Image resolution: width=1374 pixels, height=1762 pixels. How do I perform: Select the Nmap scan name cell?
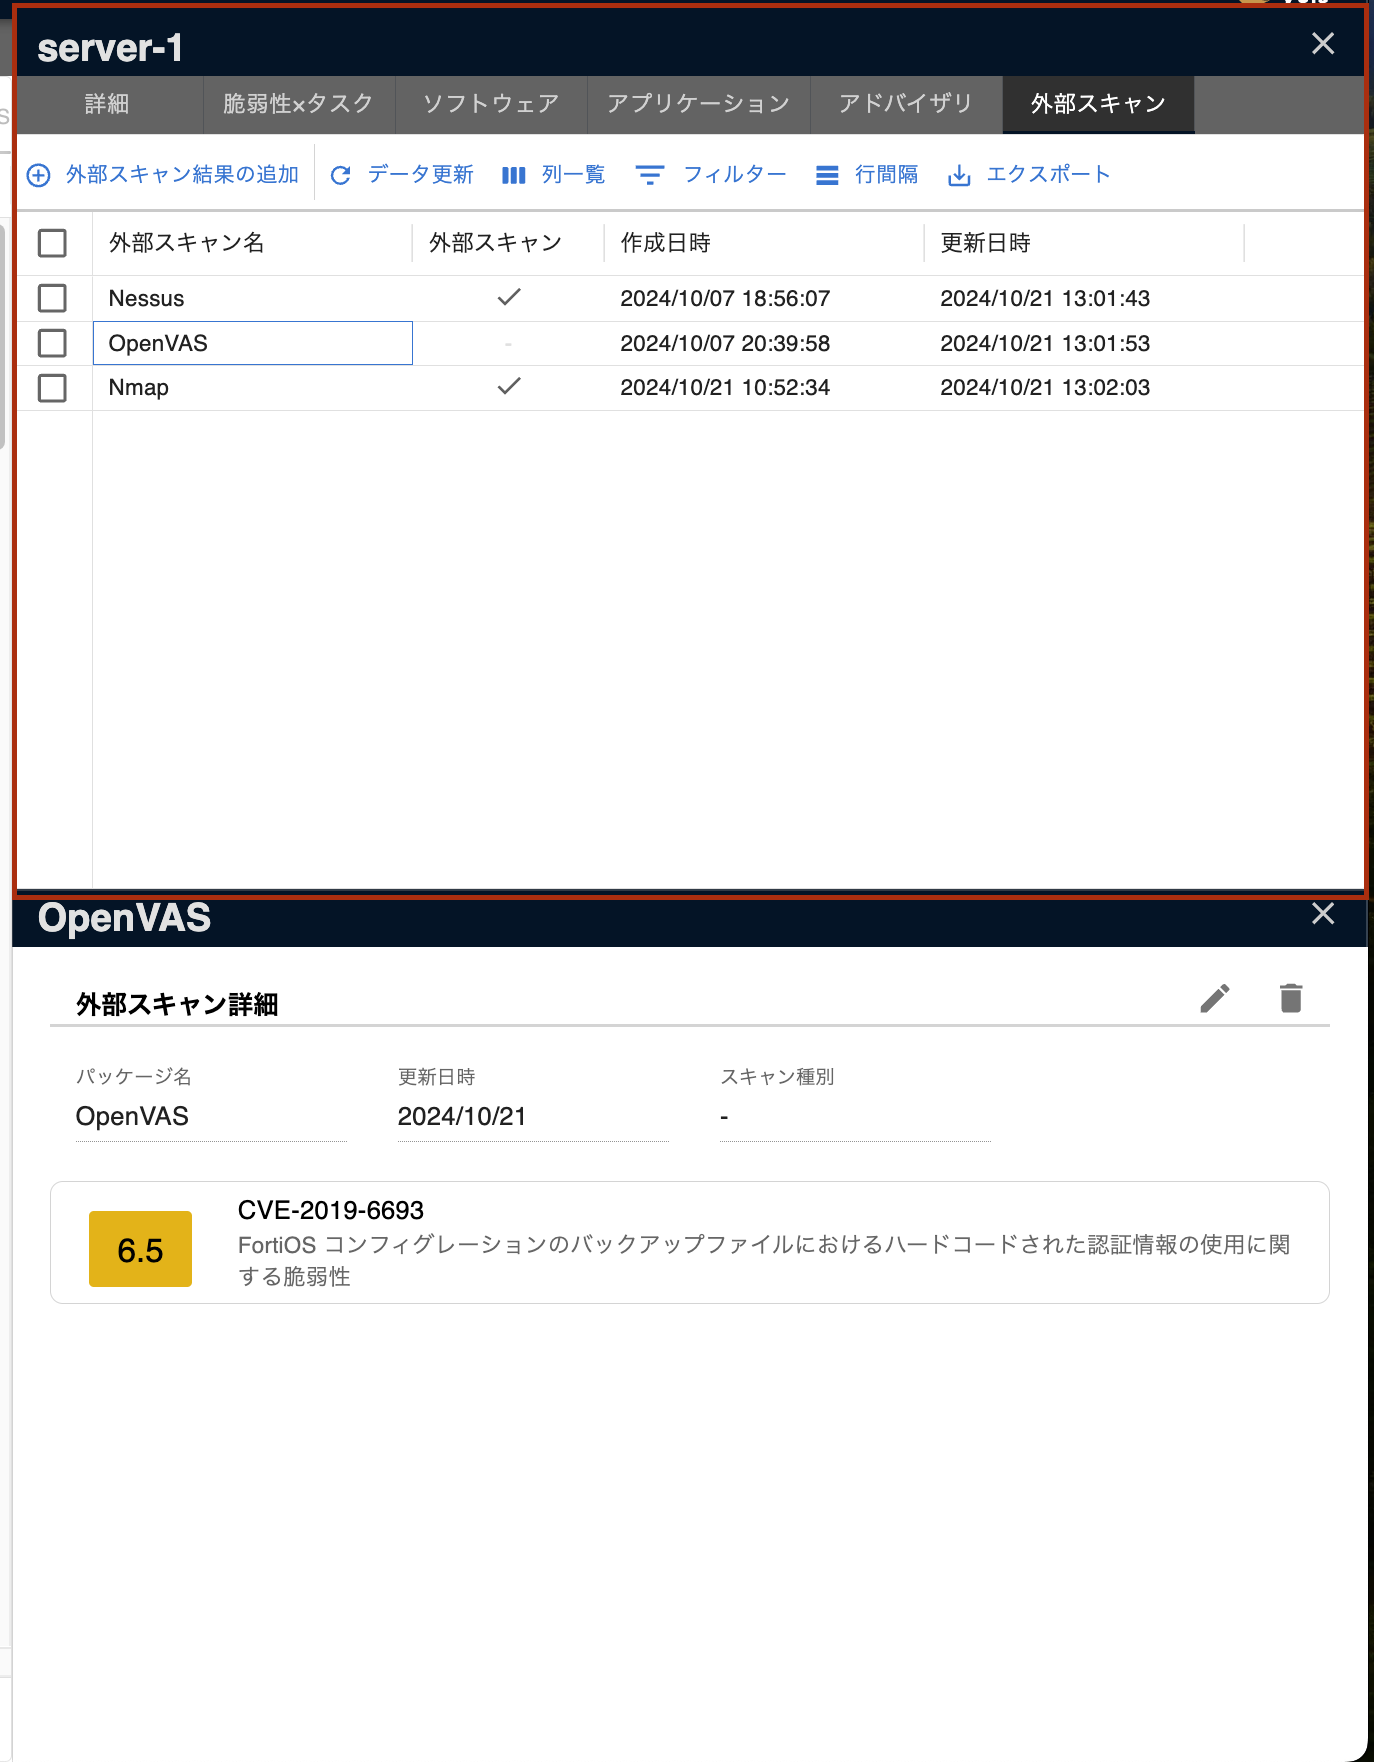click(x=252, y=388)
